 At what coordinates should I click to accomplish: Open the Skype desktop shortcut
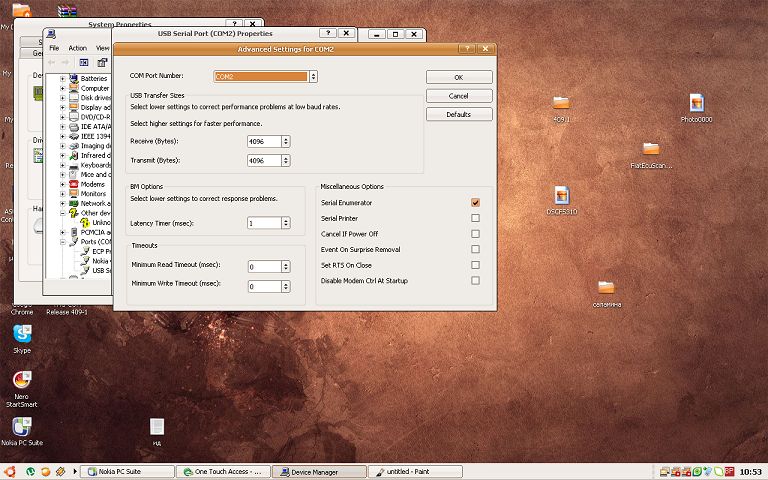tap(21, 335)
